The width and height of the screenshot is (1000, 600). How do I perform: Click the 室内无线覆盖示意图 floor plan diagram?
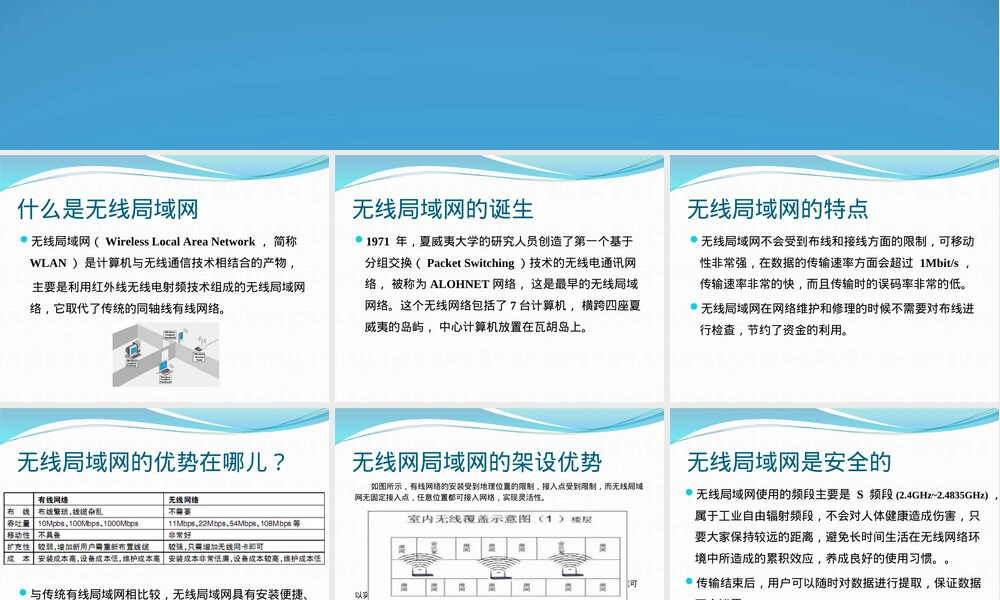coord(497,554)
